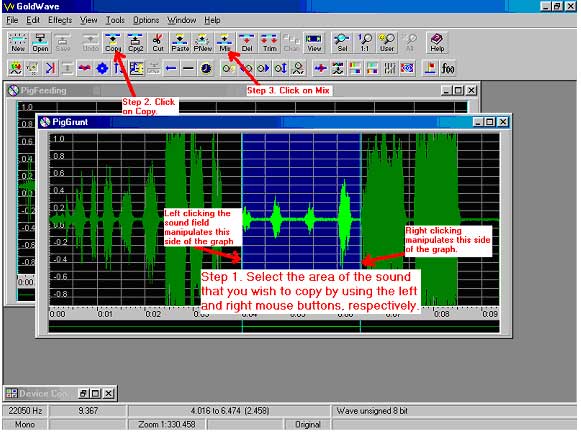Click the Cpy2 toolbar button
581x434 pixels.
click(136, 43)
